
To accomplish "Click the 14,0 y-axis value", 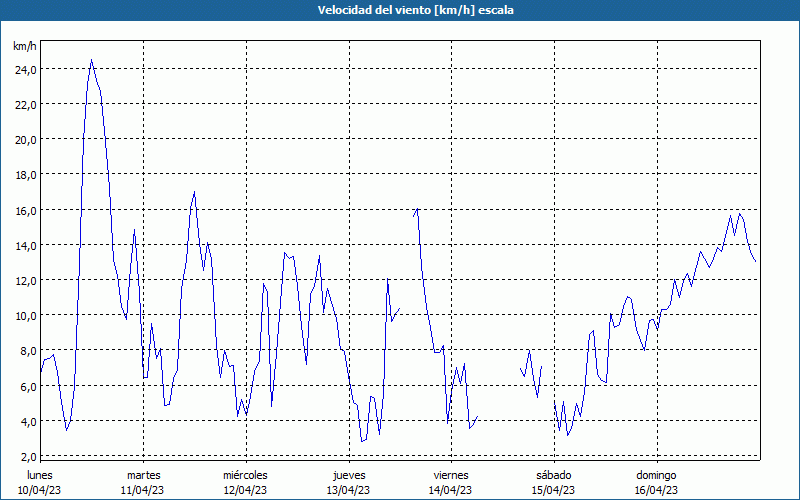I will tap(26, 245).
